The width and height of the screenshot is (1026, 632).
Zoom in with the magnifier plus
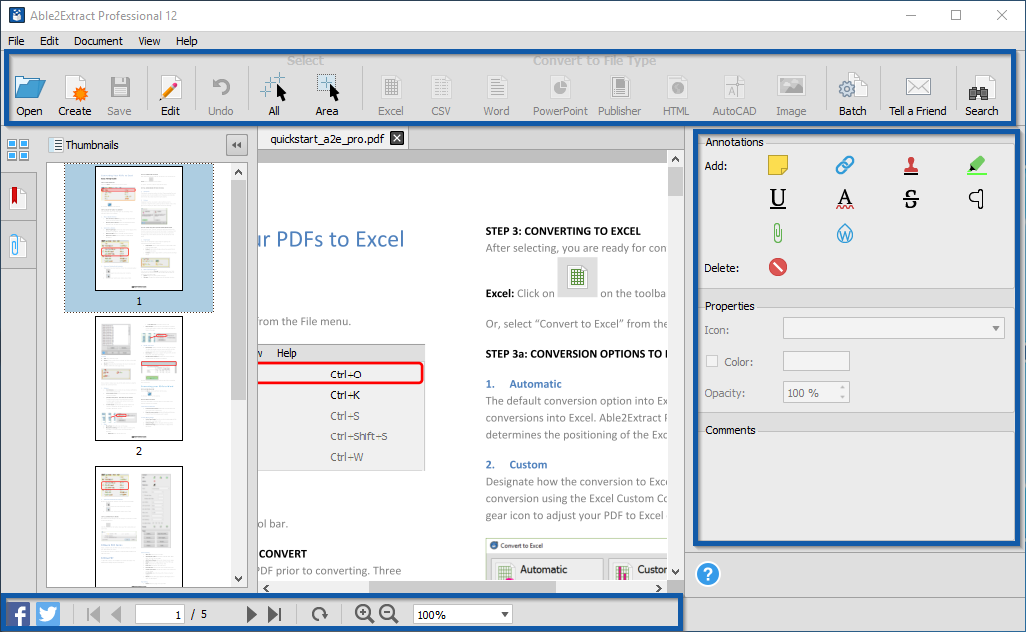[x=364, y=614]
